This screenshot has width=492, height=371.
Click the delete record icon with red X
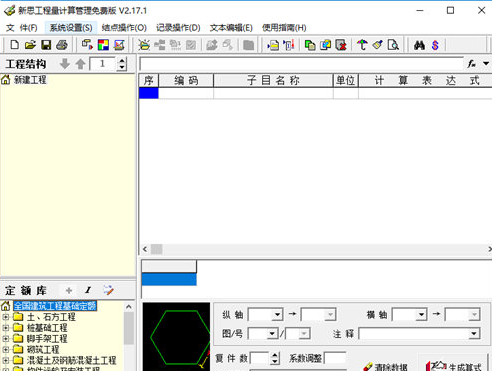[341, 45]
